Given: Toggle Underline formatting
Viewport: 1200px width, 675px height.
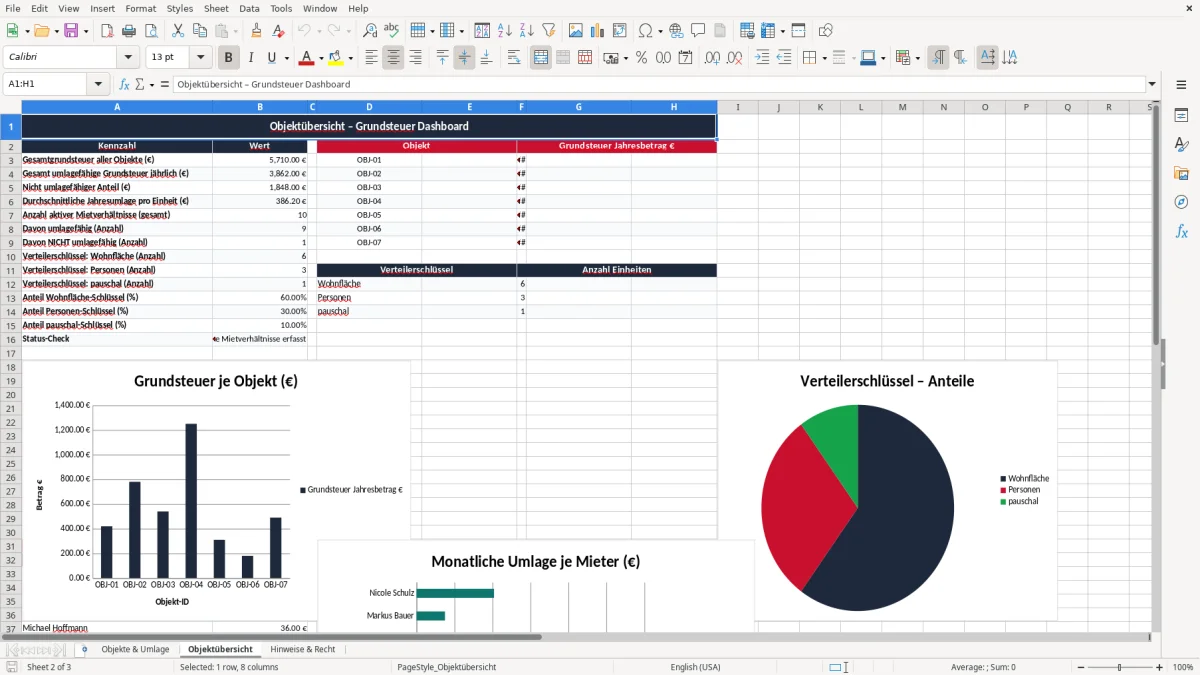Looking at the screenshot, I should tap(271, 58).
